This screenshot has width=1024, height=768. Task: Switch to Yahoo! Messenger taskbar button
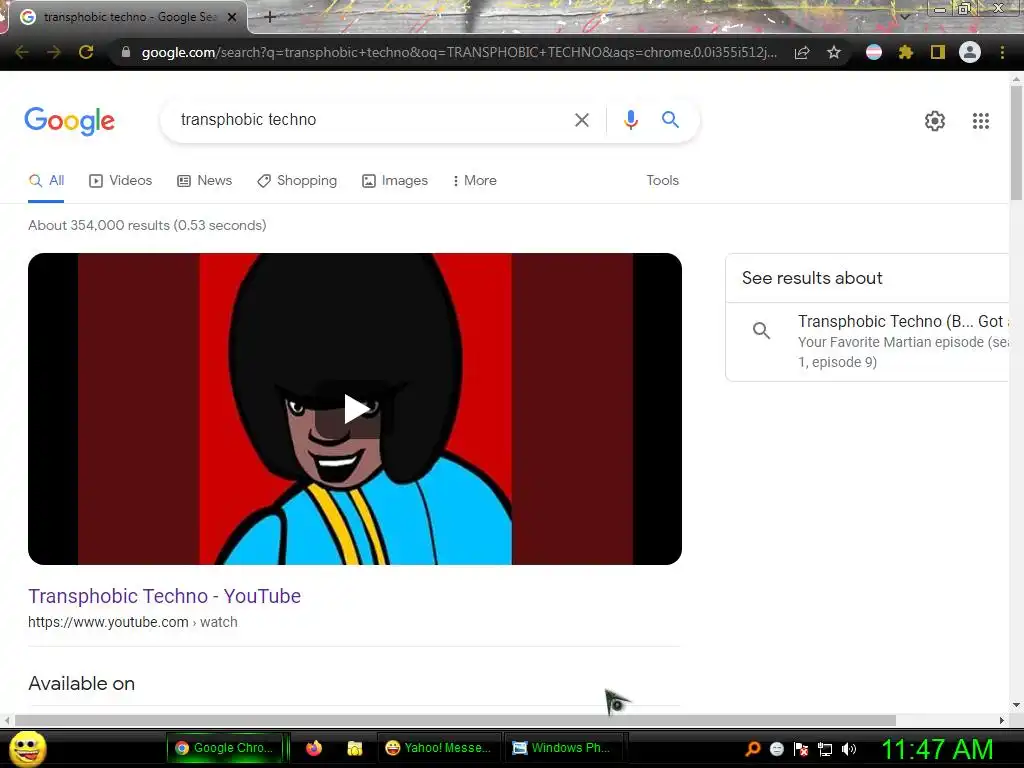[x=439, y=748]
